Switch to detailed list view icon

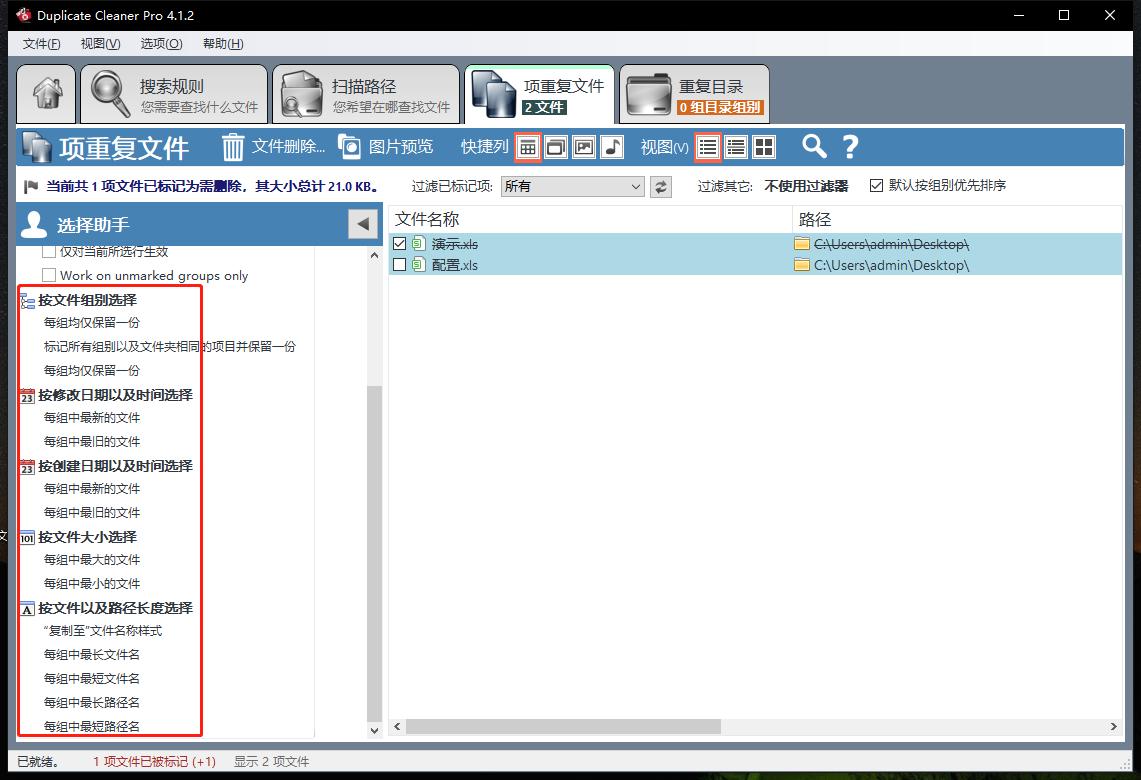click(736, 147)
